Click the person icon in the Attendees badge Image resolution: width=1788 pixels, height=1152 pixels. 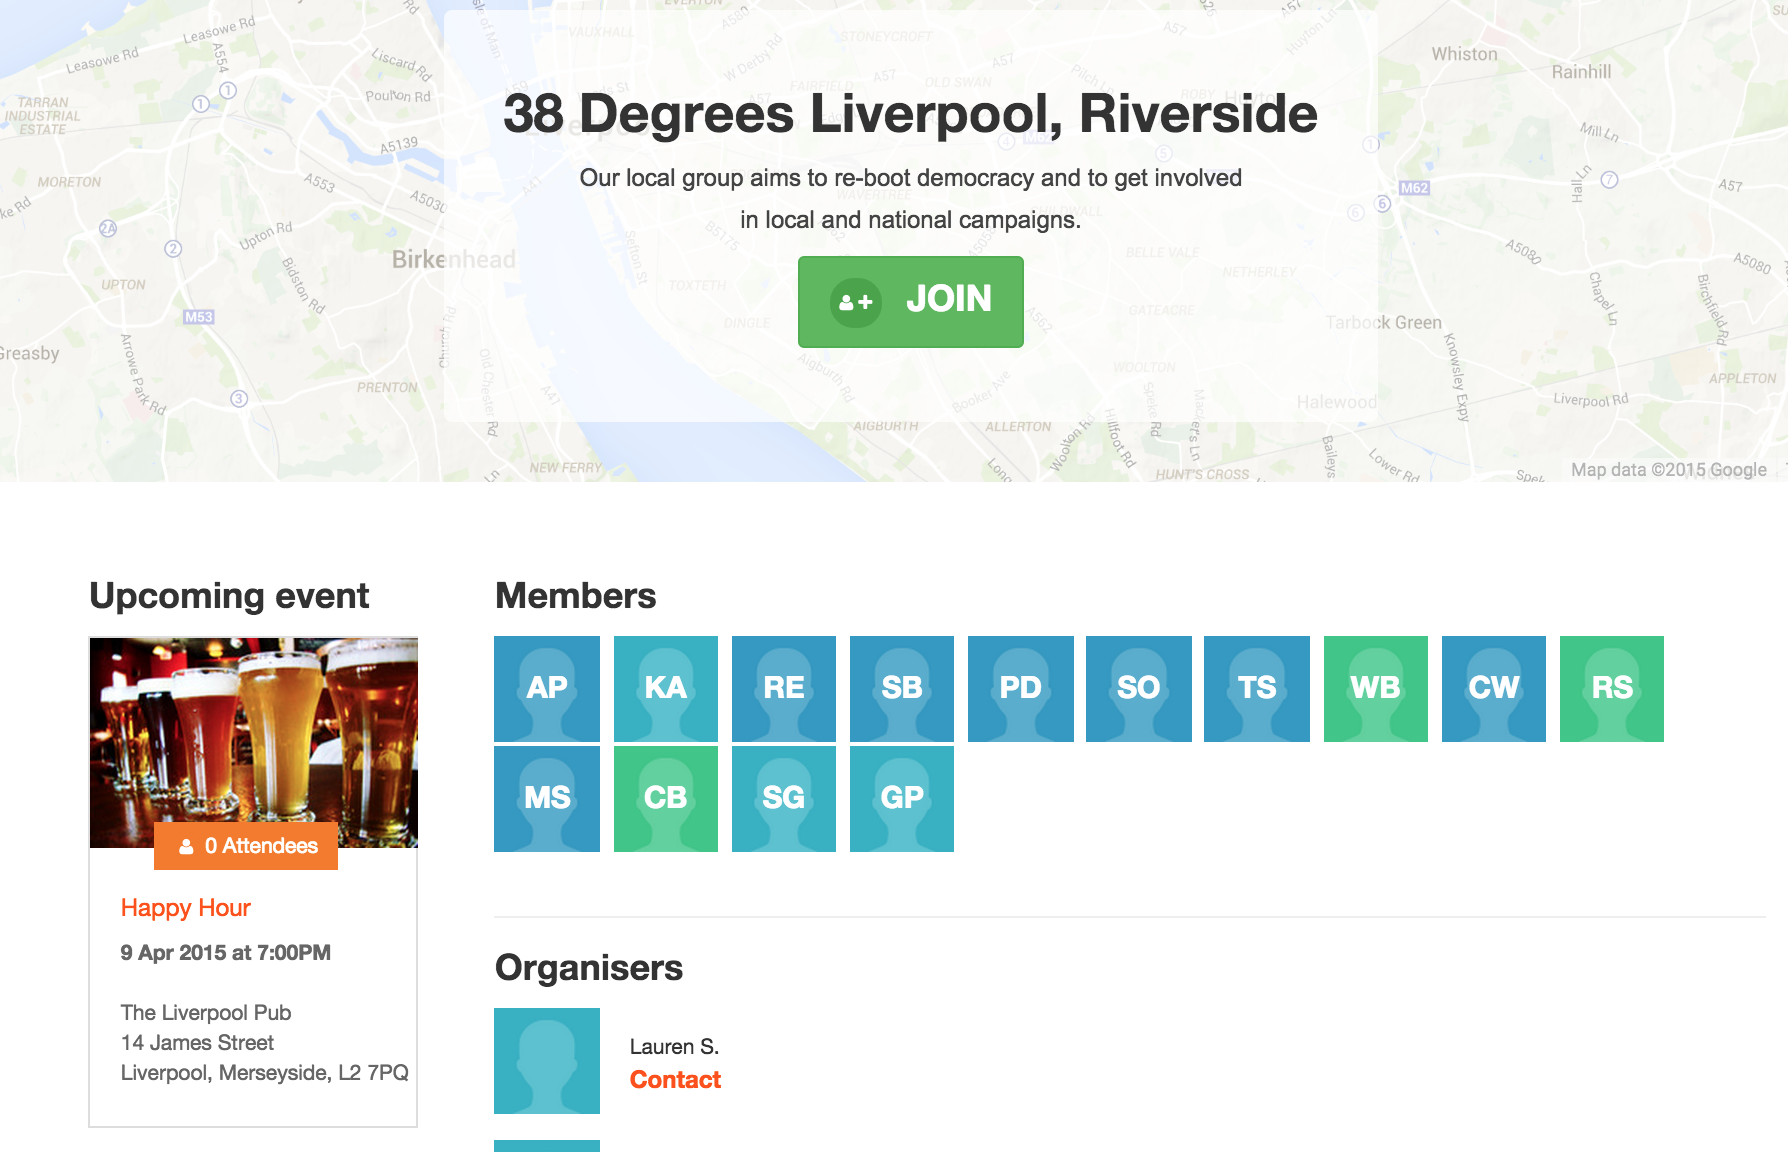point(186,846)
